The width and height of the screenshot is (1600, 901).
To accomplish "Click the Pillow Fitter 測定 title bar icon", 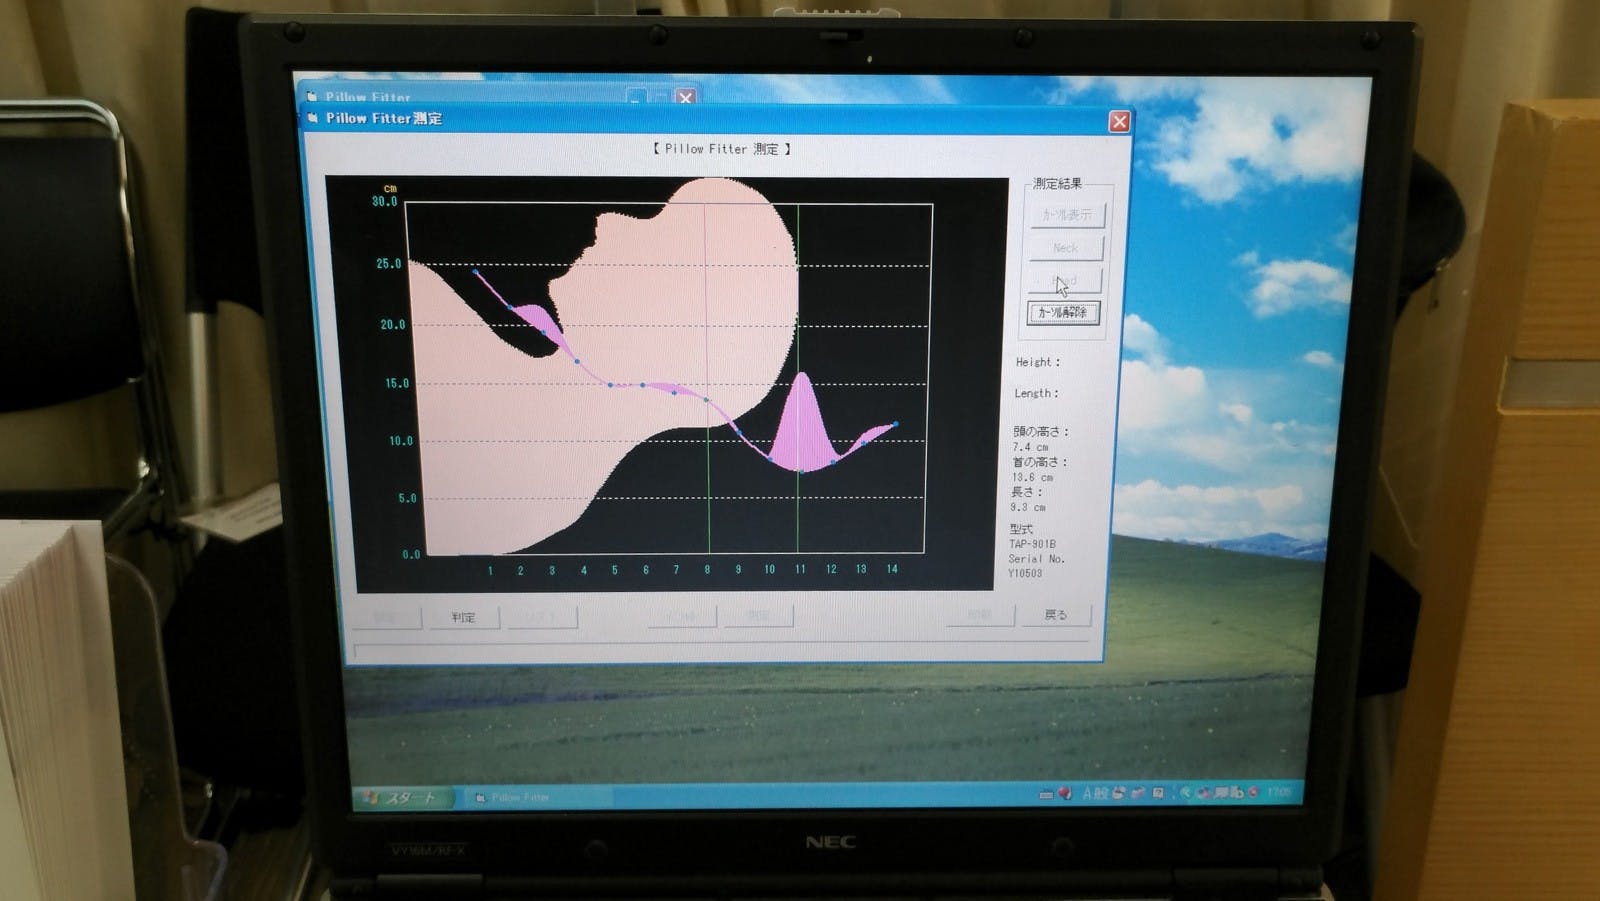I will coord(312,118).
